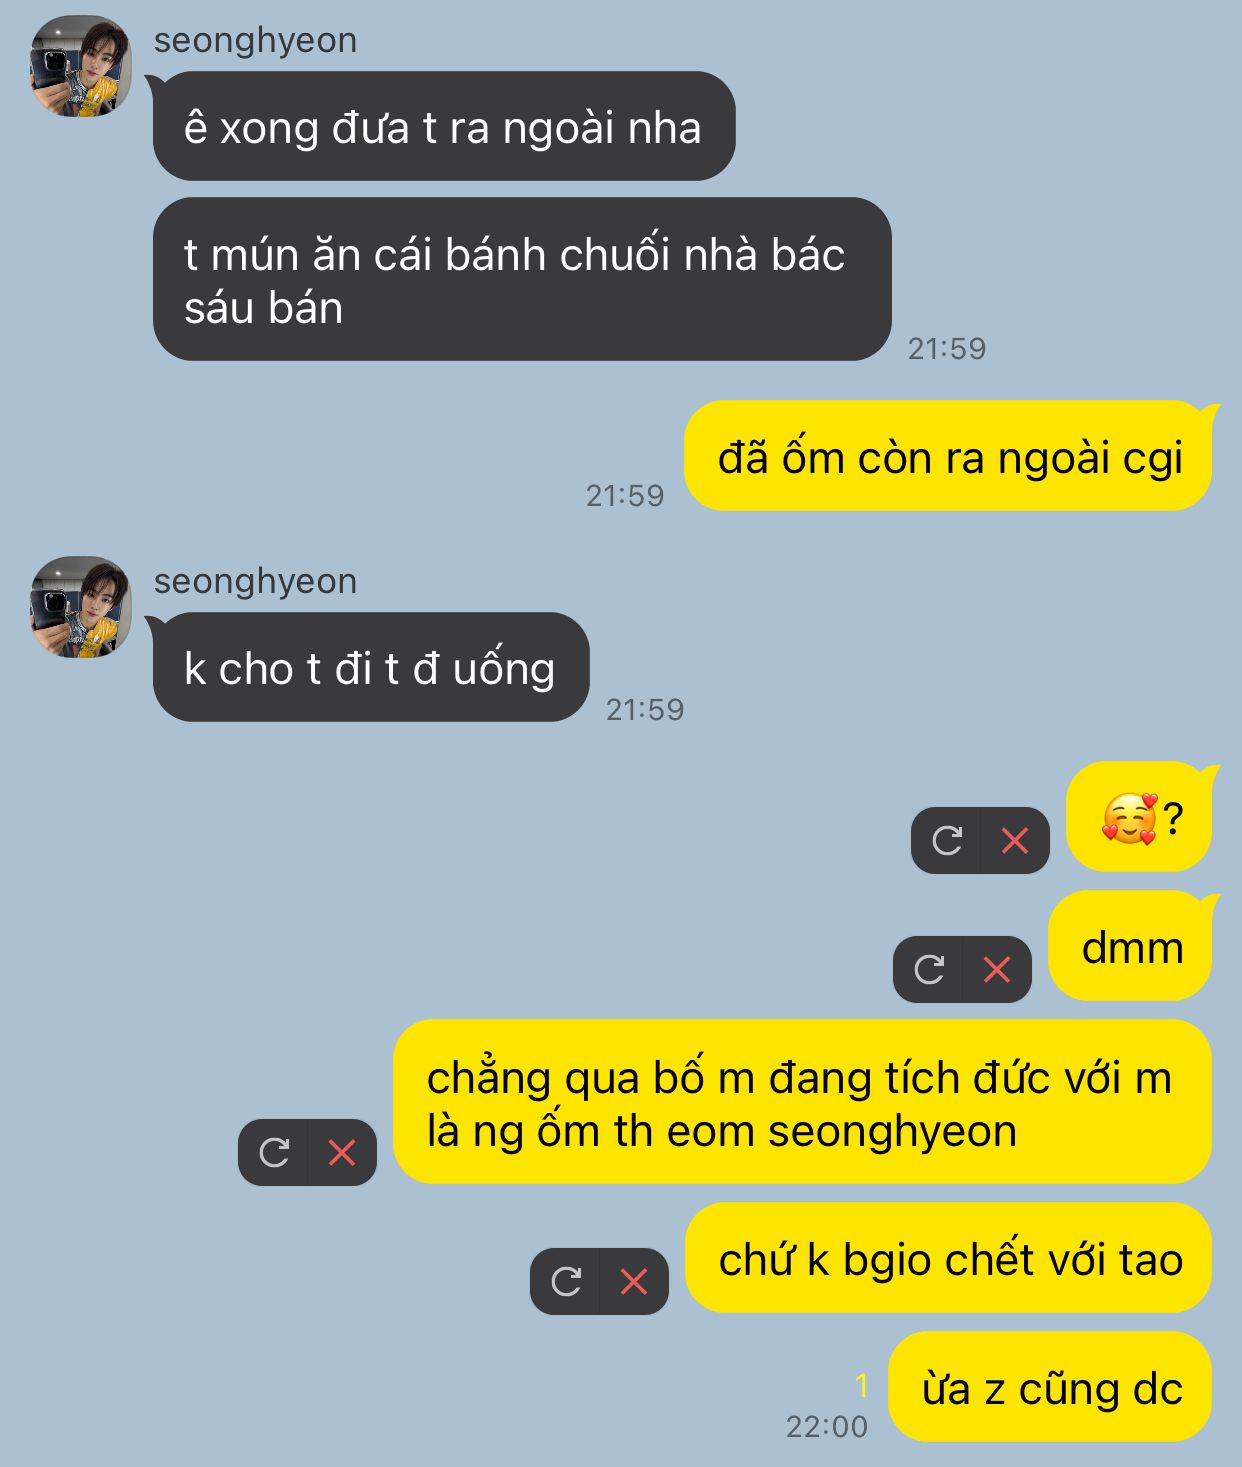The height and width of the screenshot is (1467, 1242).
Task: Open seonghyeon's top profile picture
Action: pyautogui.click(x=81, y=66)
